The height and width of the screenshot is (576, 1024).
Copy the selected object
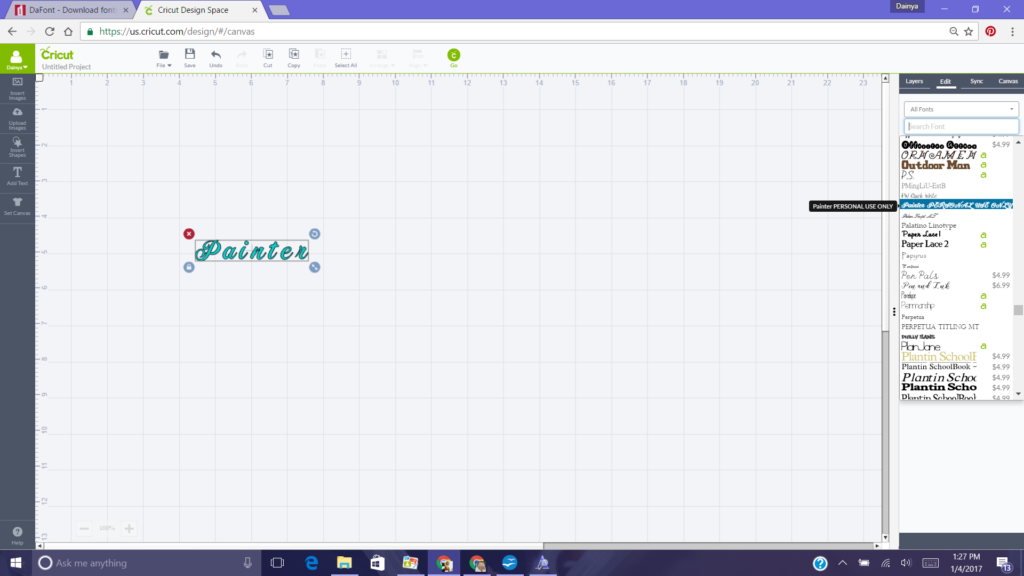pos(294,57)
